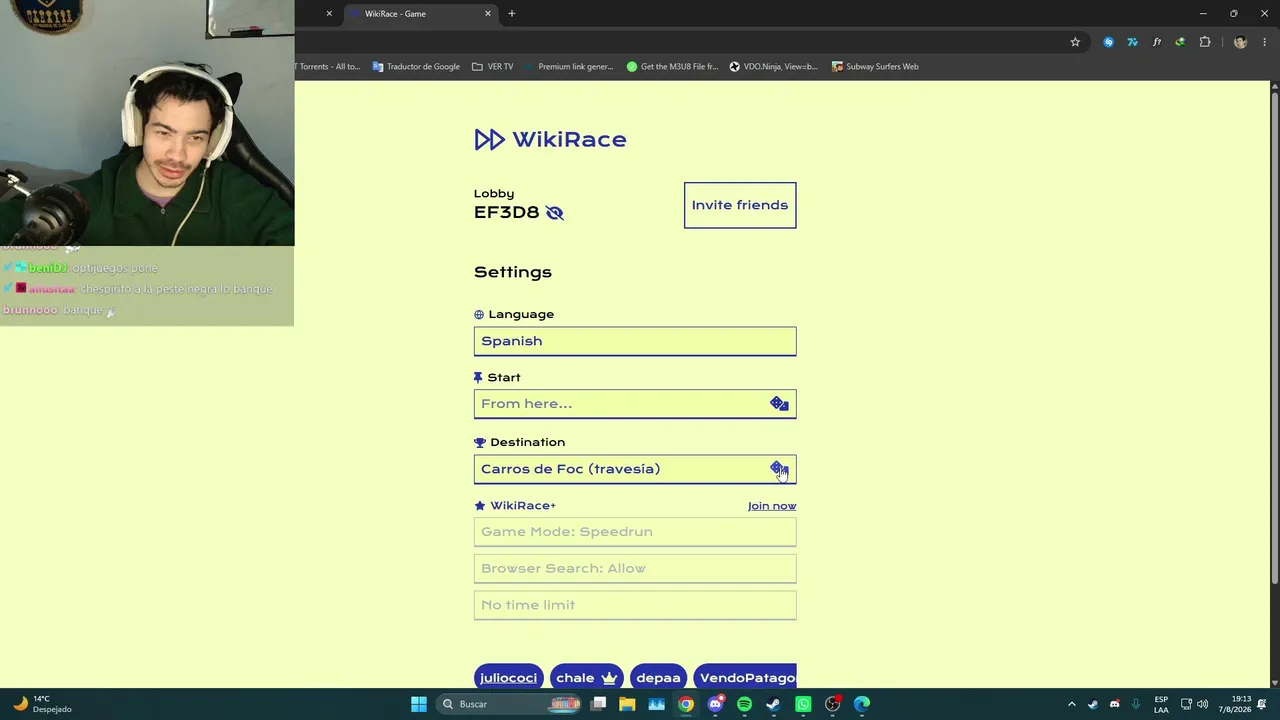Randomize the Start article with dice icon
The height and width of the screenshot is (720, 1280).
click(779, 404)
